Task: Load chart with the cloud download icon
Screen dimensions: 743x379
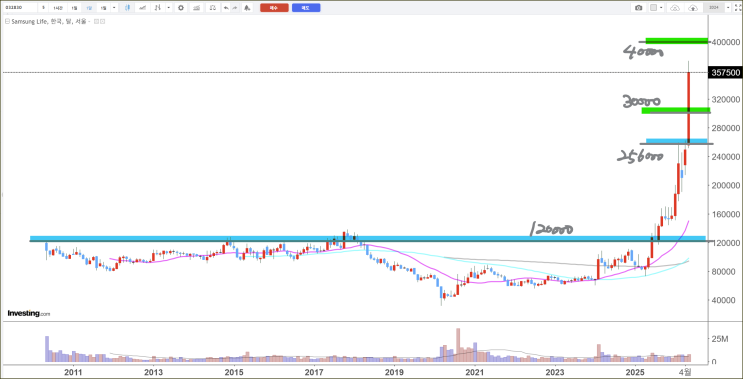Action: [x=675, y=8]
